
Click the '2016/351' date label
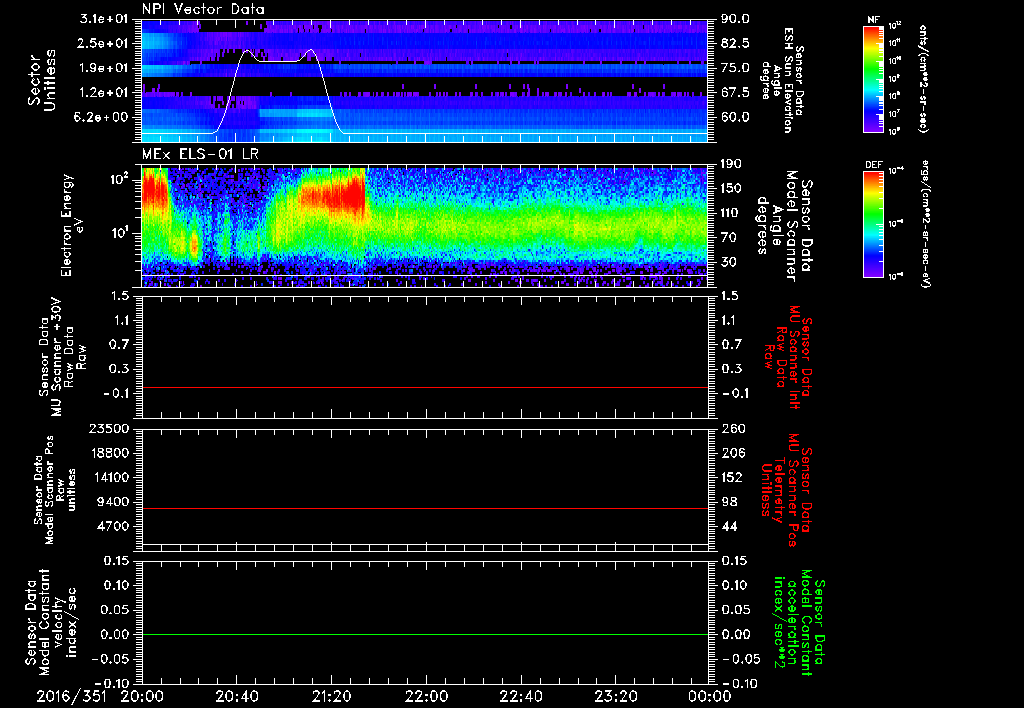coord(69,696)
